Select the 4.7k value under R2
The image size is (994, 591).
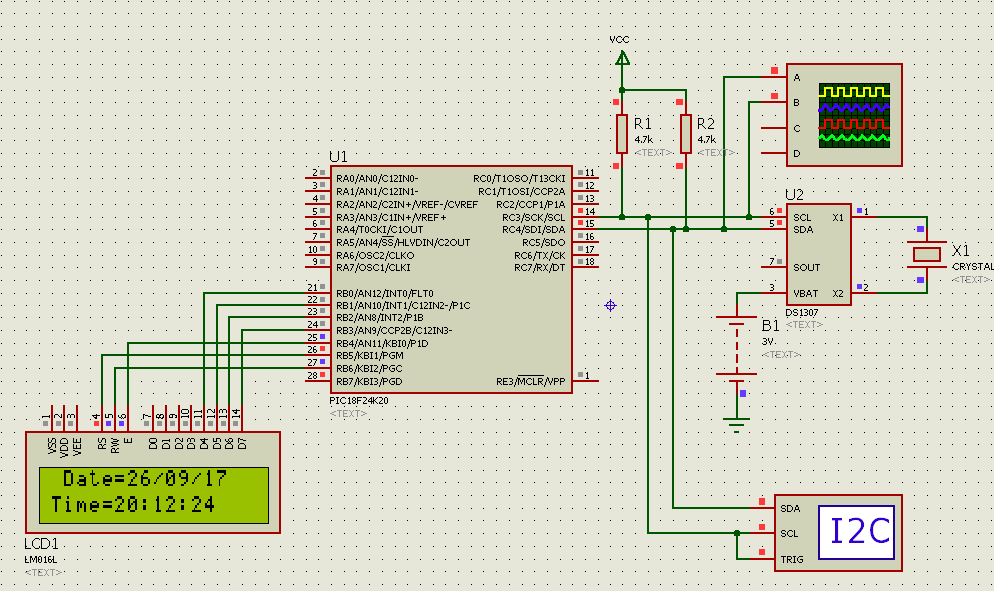707,140
